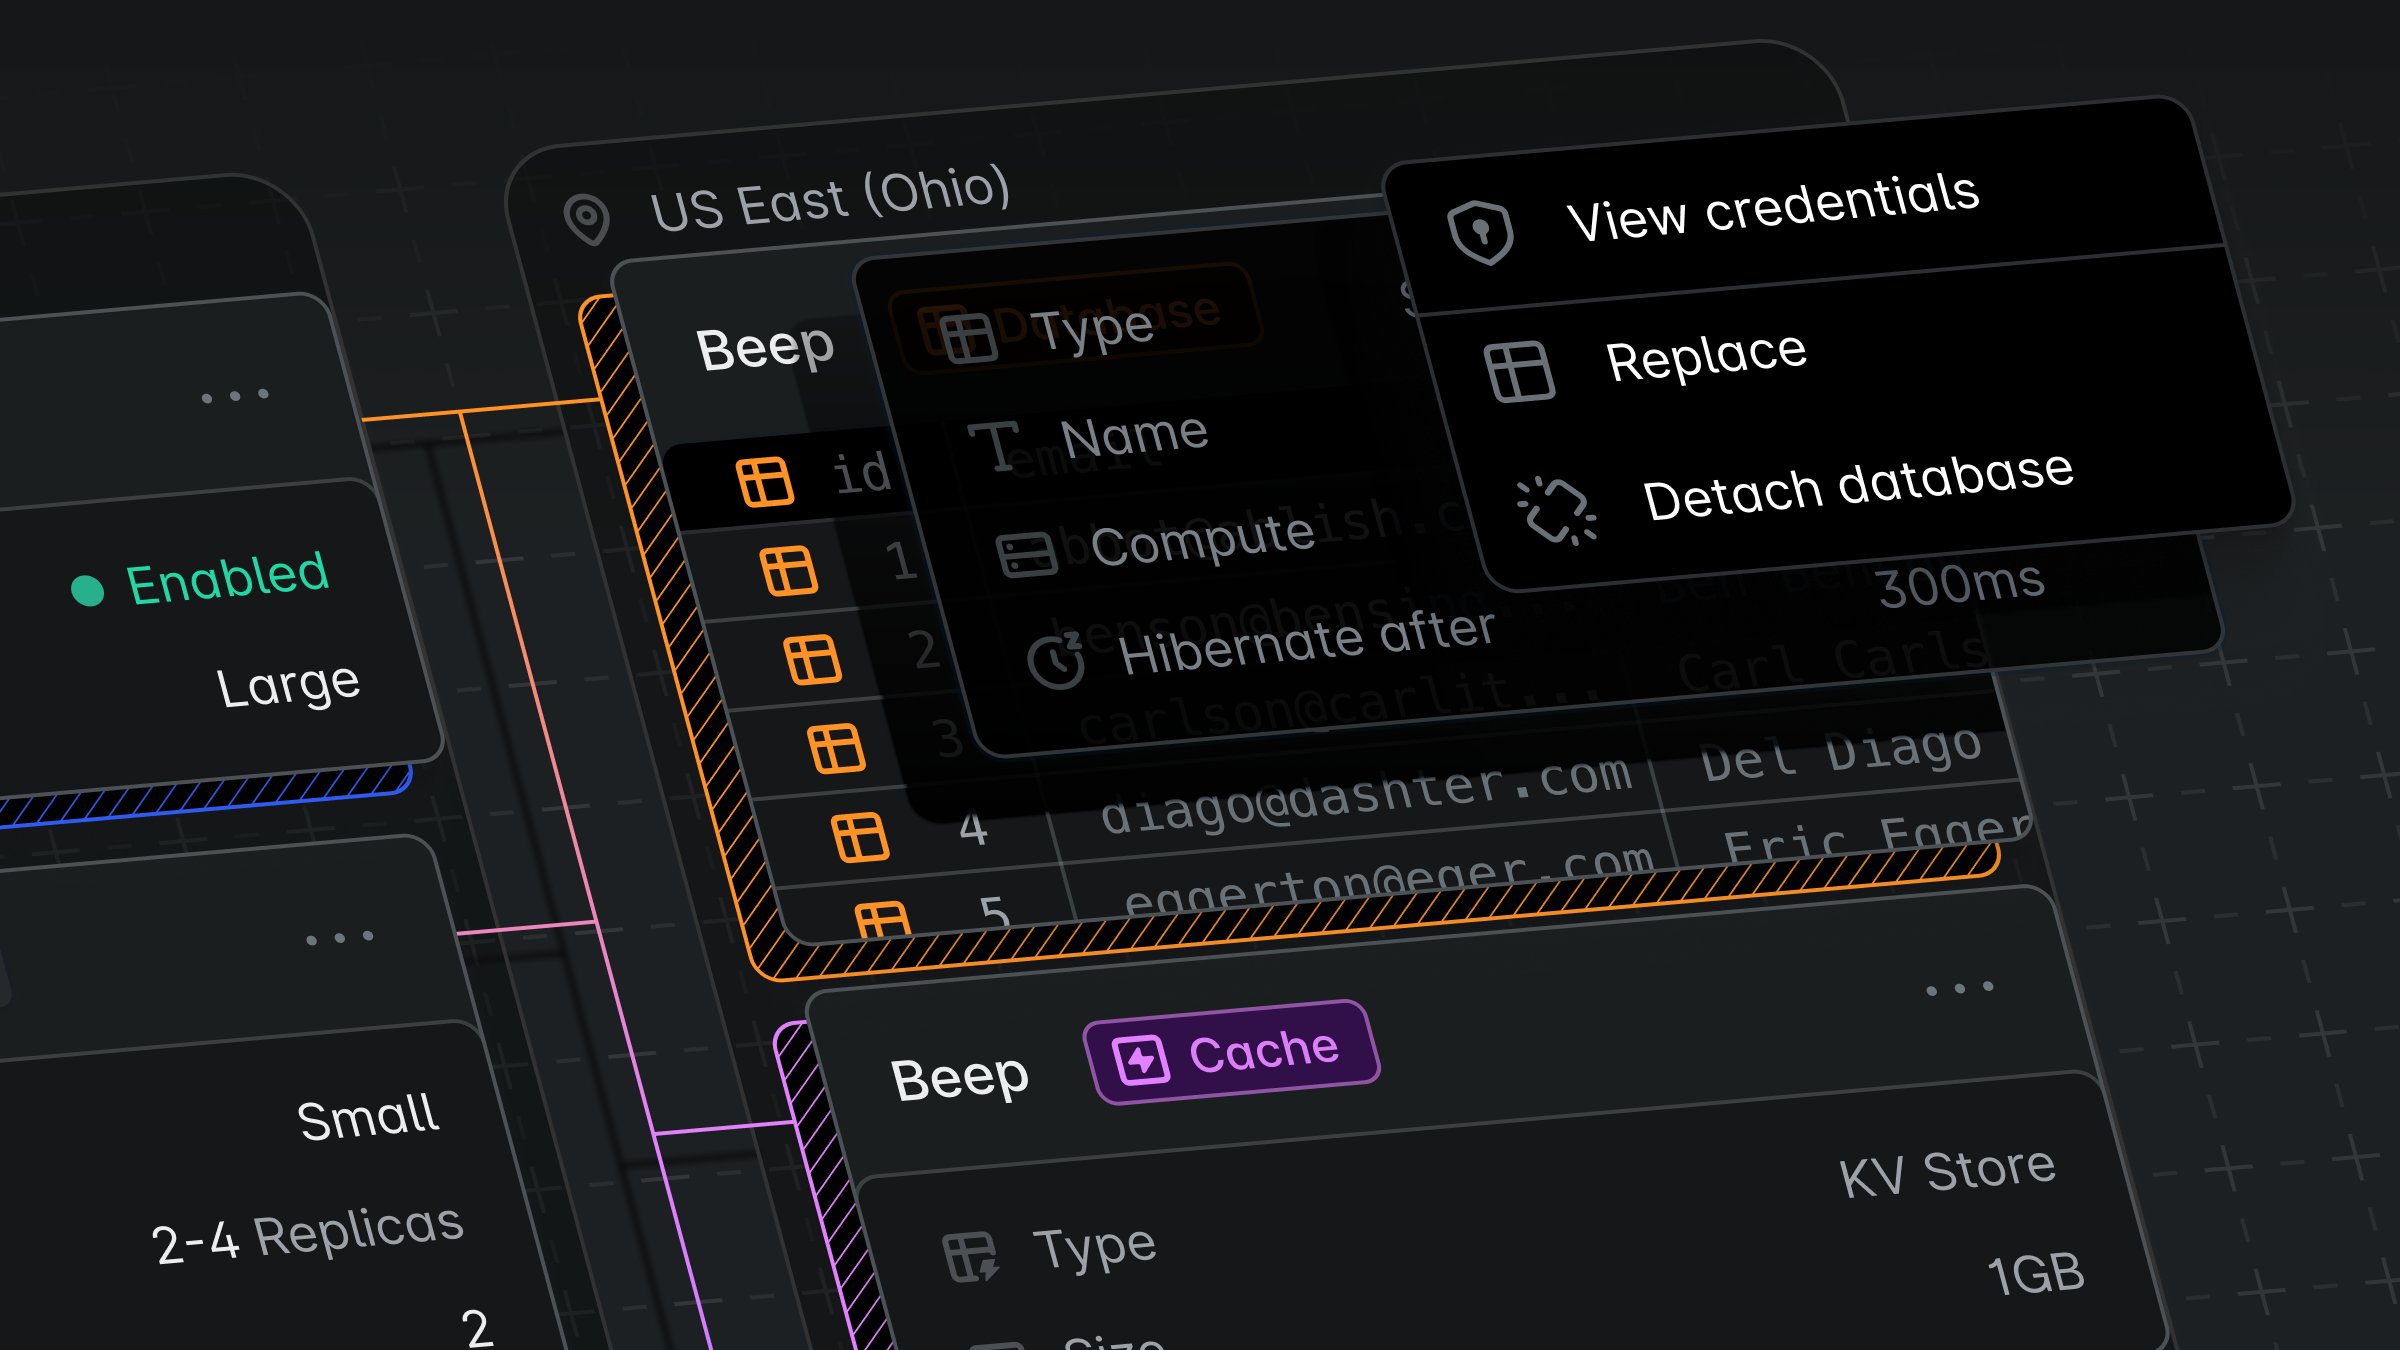
Task: Select View credentials menu entry
Action: tap(1772, 208)
